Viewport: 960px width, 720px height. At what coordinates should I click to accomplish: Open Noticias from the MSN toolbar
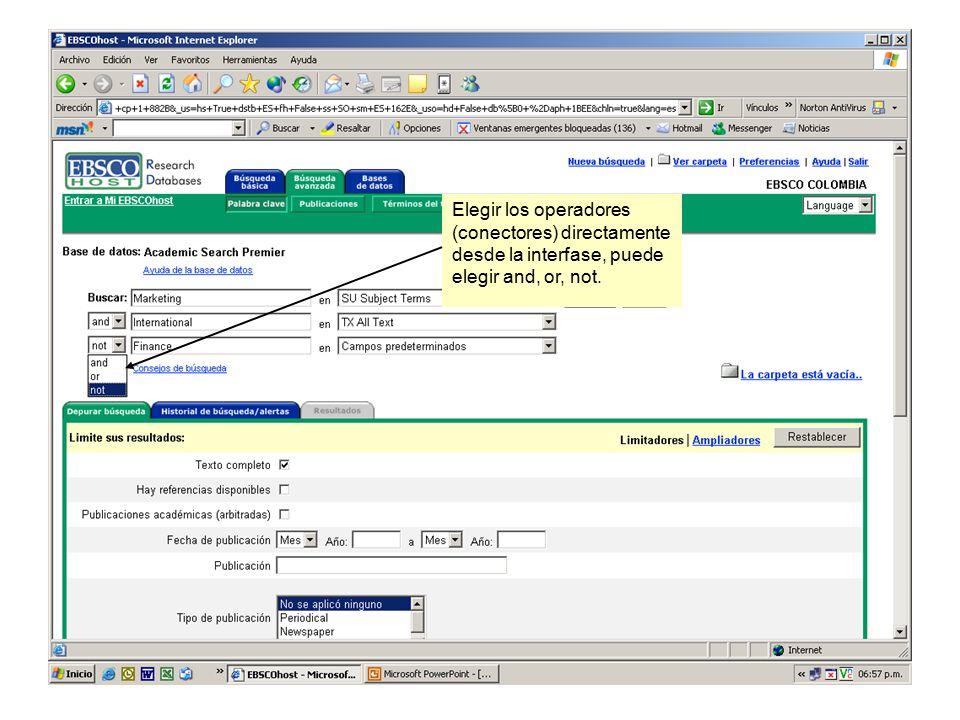807,129
